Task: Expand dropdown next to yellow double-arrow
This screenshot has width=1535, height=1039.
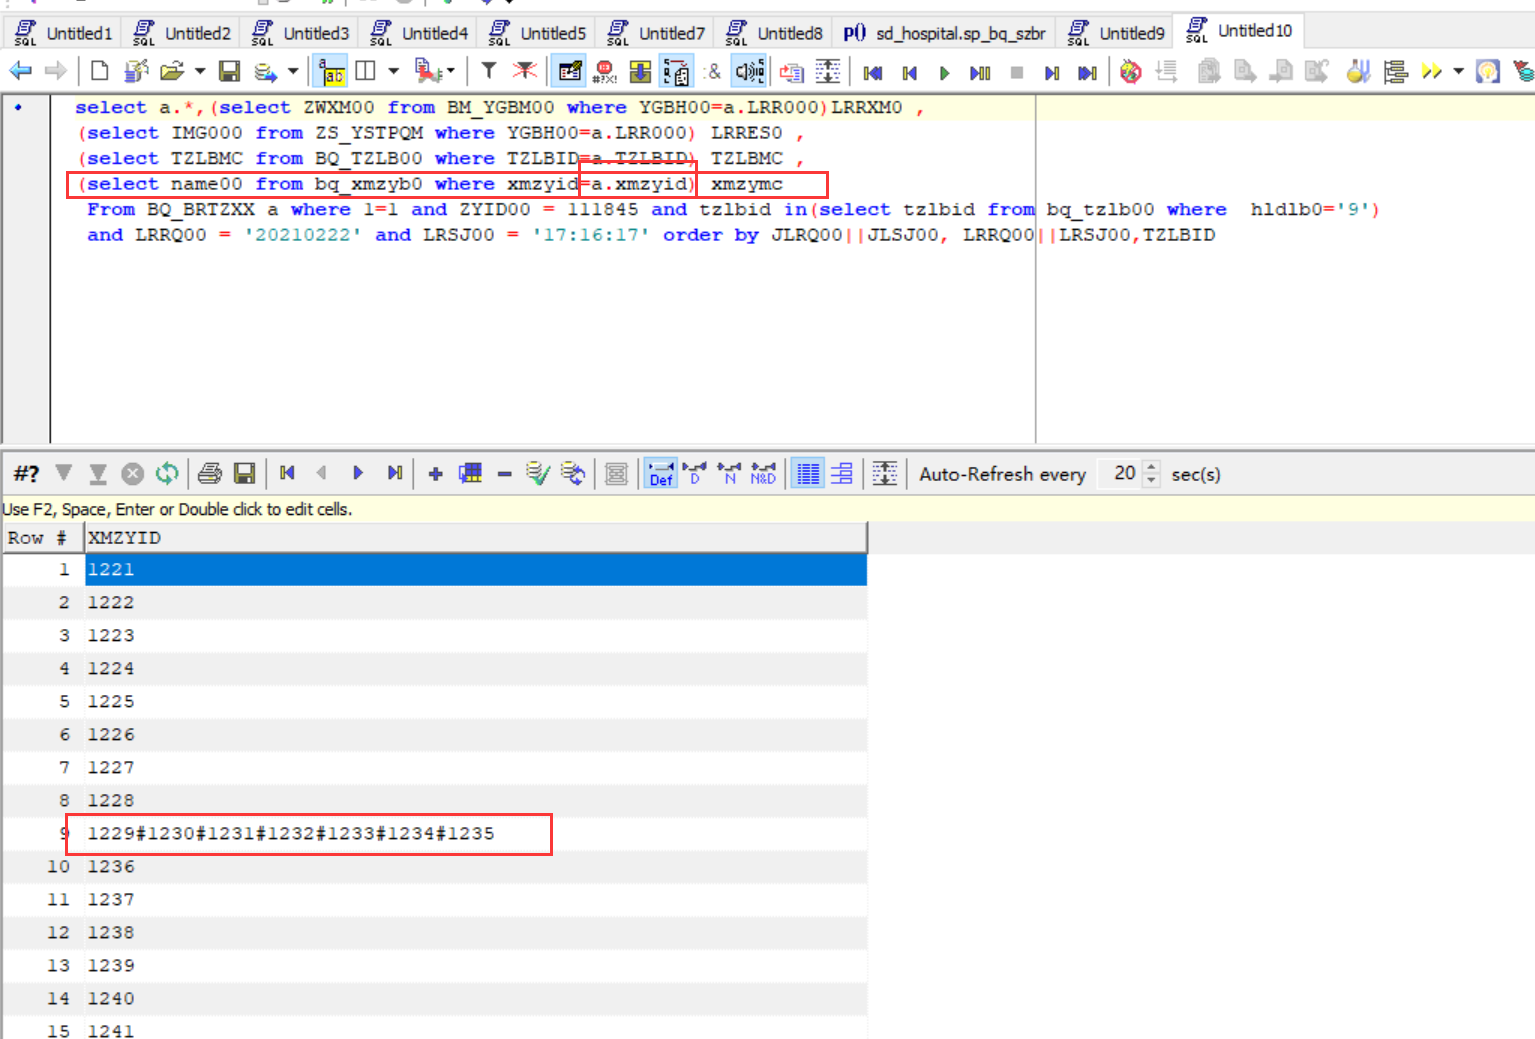Action: [1458, 71]
